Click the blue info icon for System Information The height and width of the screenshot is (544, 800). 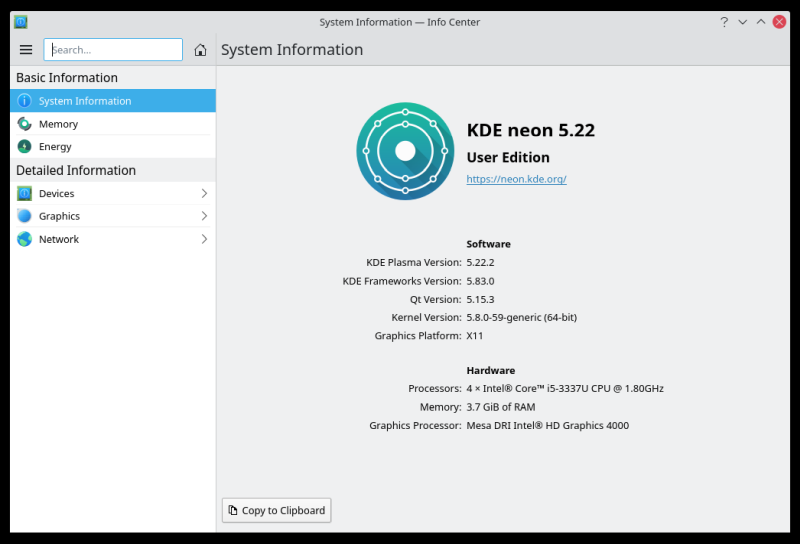tap(25, 101)
